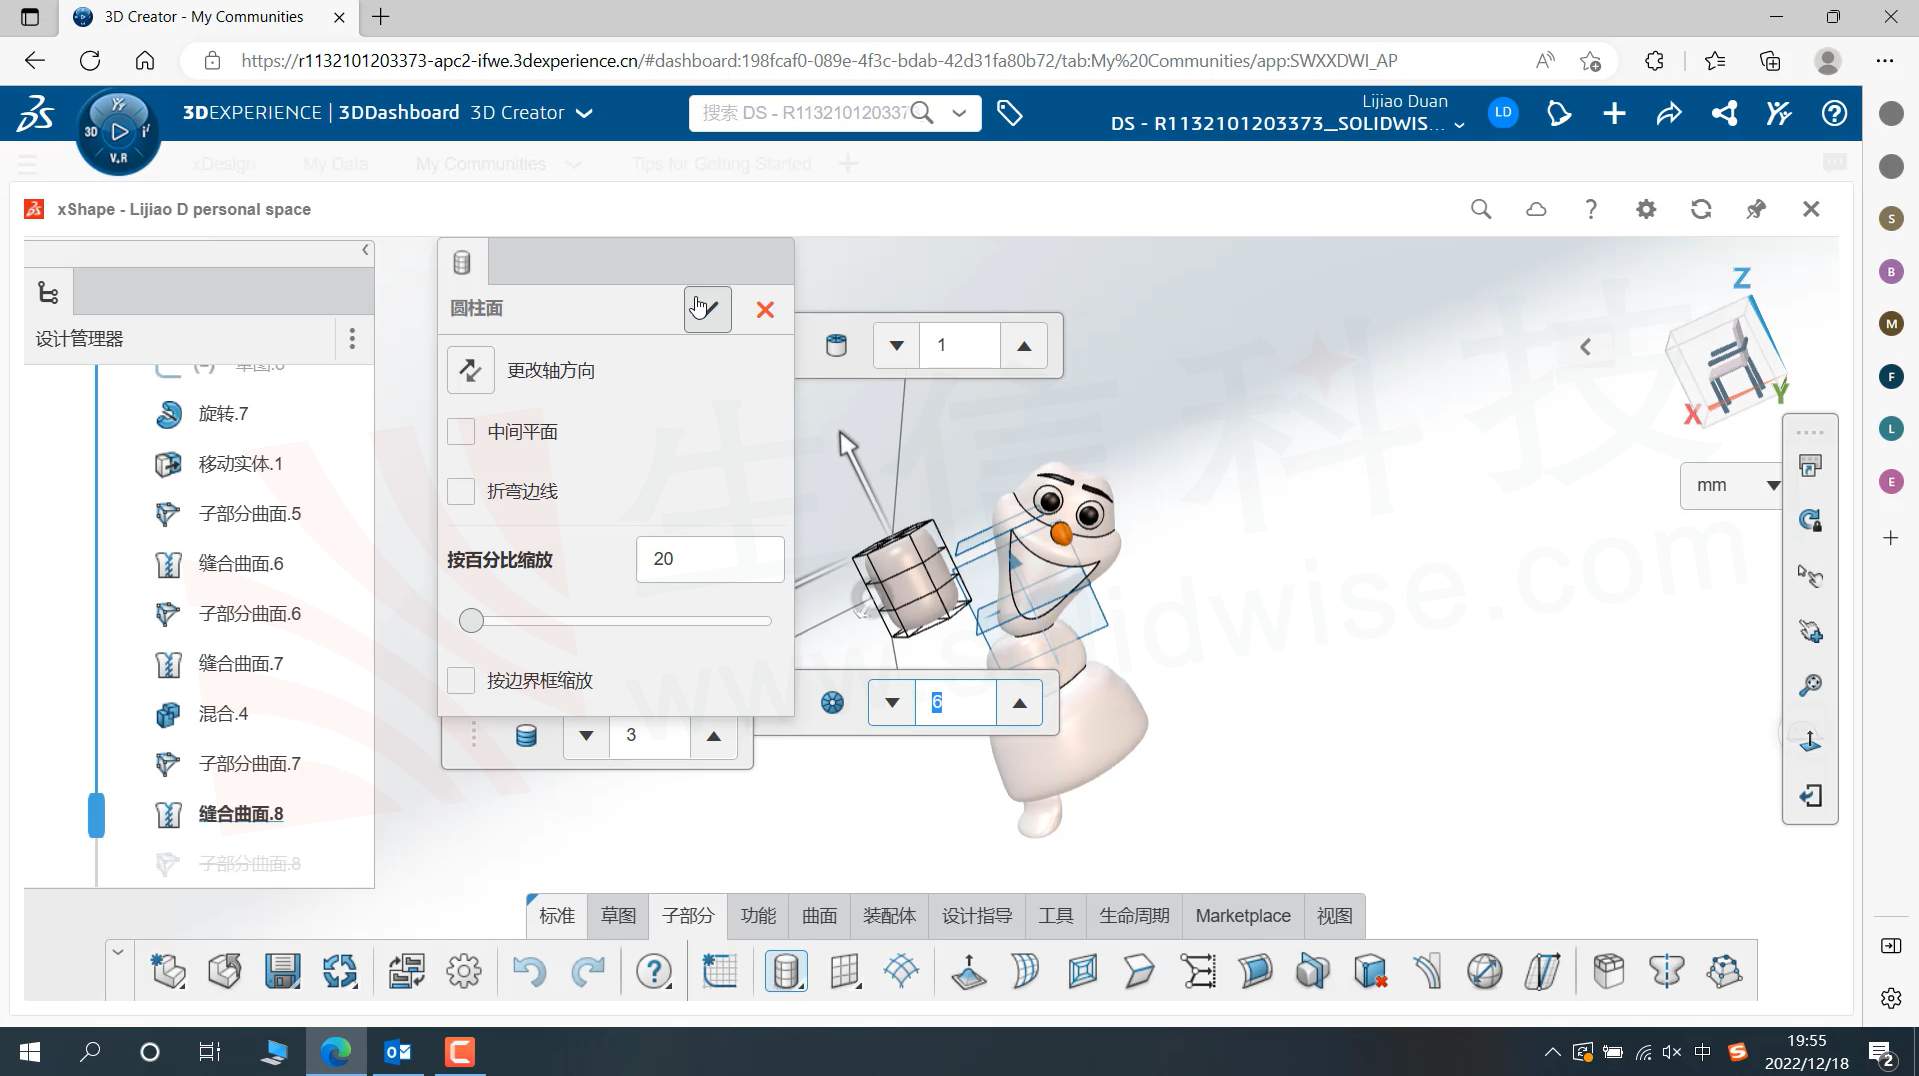Click the Redo arrow in the toolbar

[588, 971]
